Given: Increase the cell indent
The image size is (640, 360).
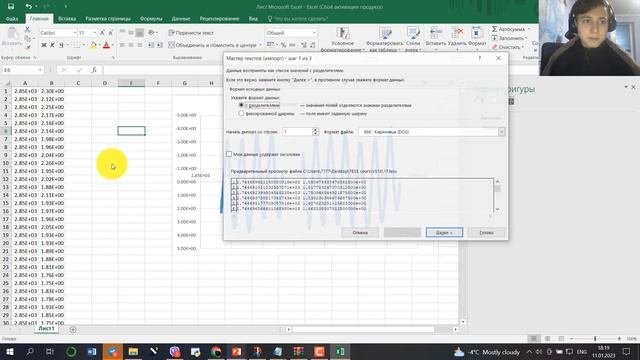Looking at the screenshot, I should (x=160, y=45).
